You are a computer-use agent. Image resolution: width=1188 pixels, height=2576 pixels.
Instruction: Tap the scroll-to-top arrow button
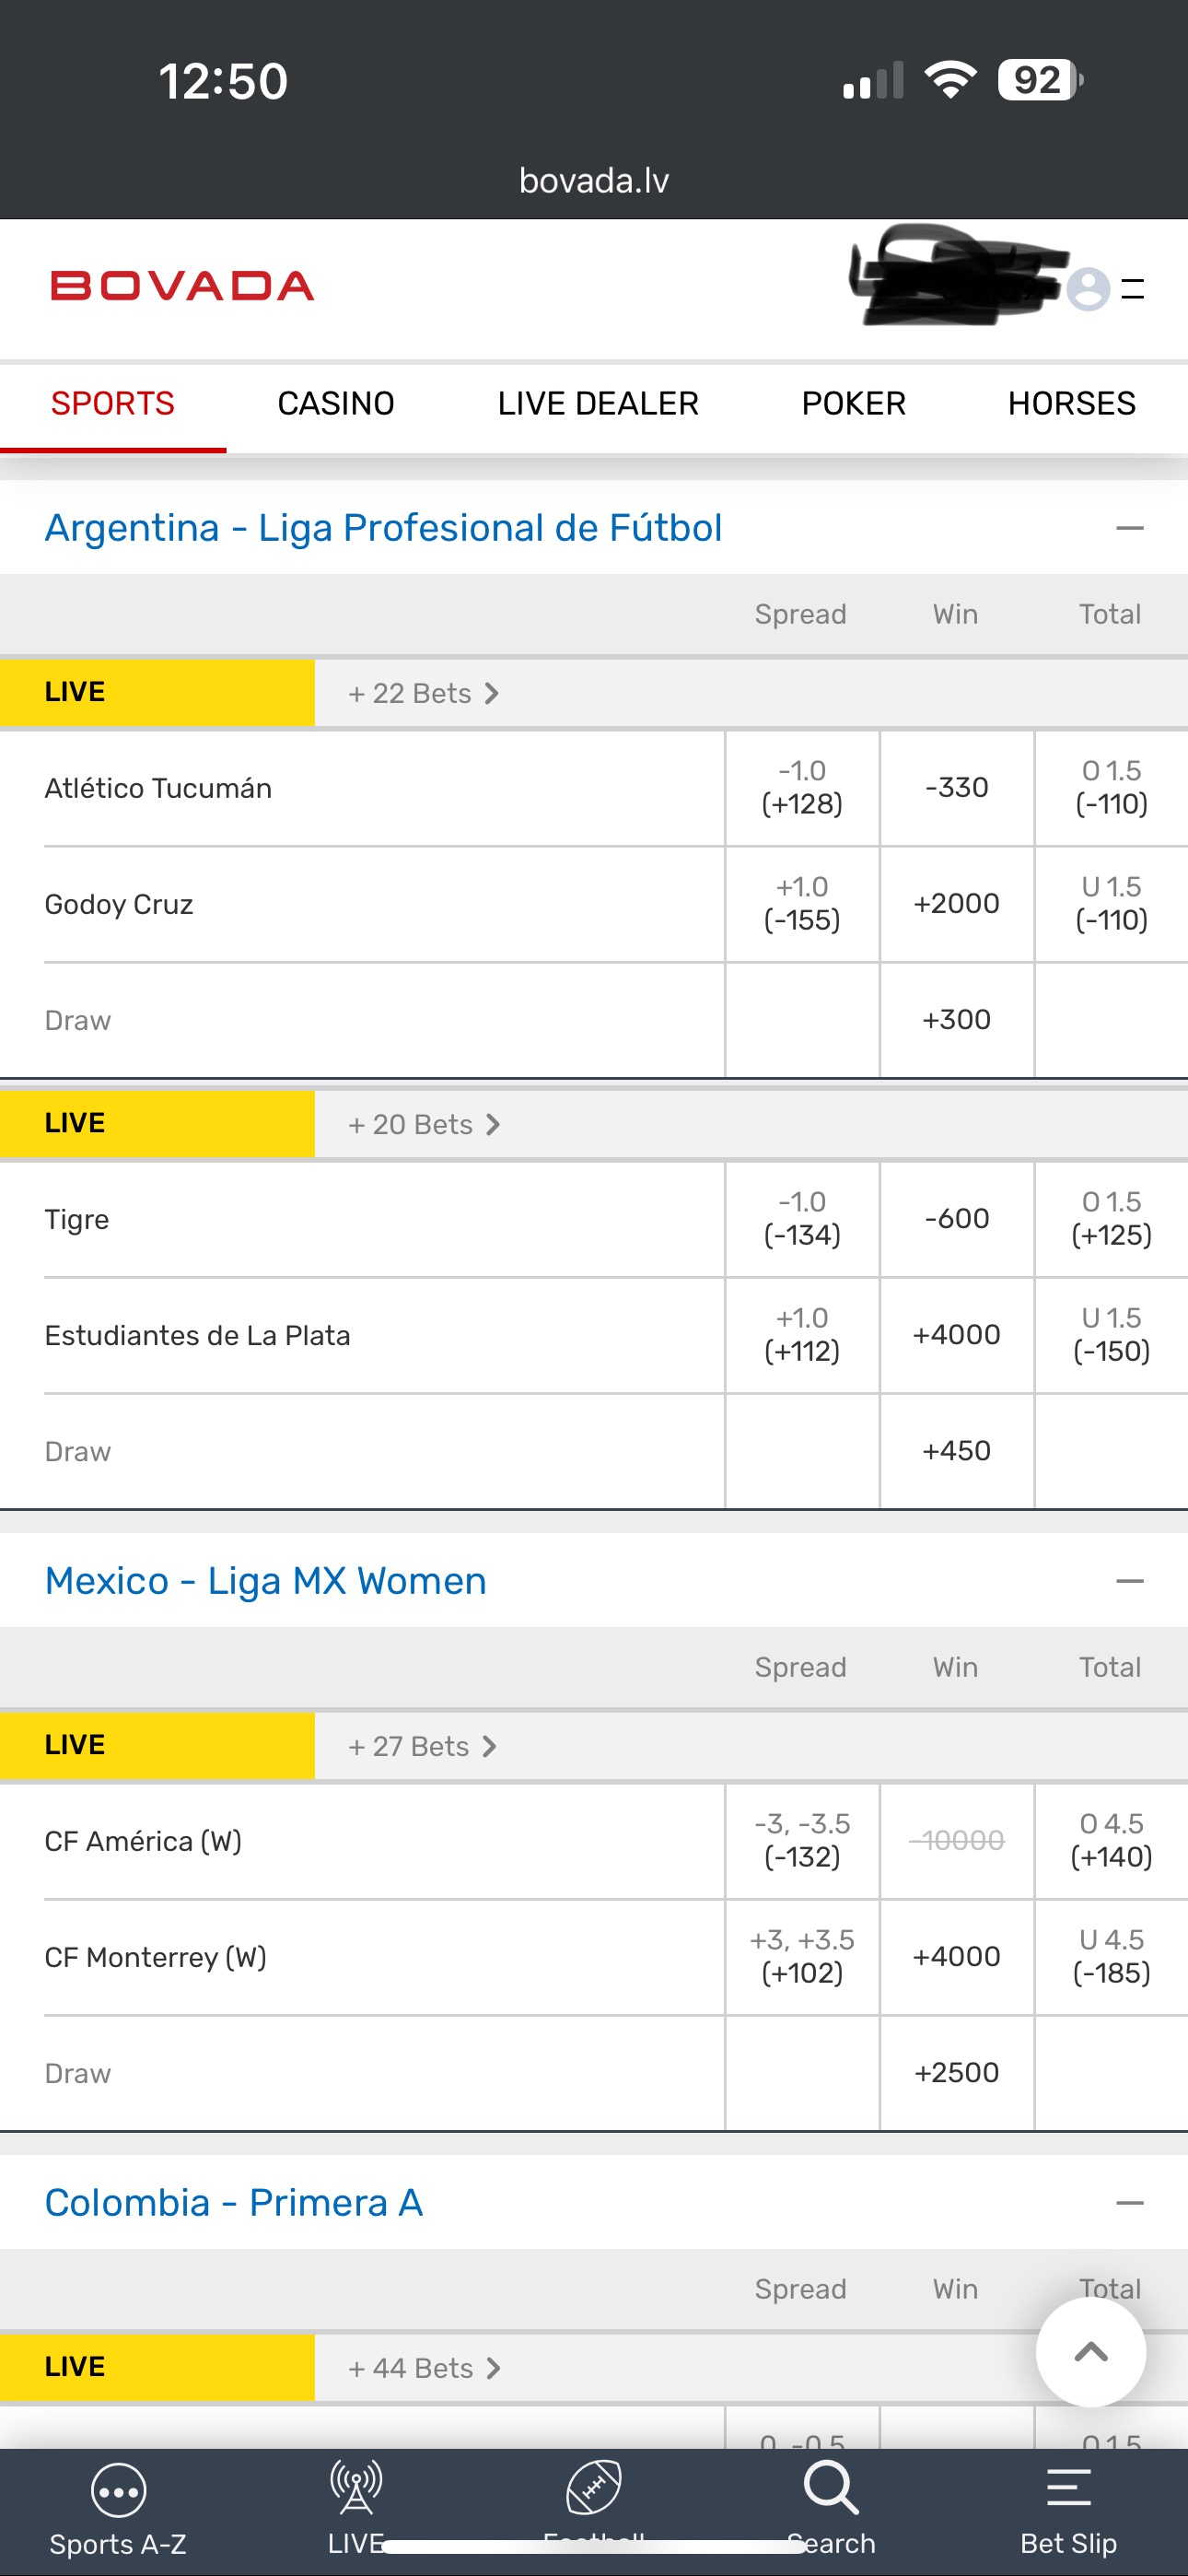click(x=1090, y=2352)
